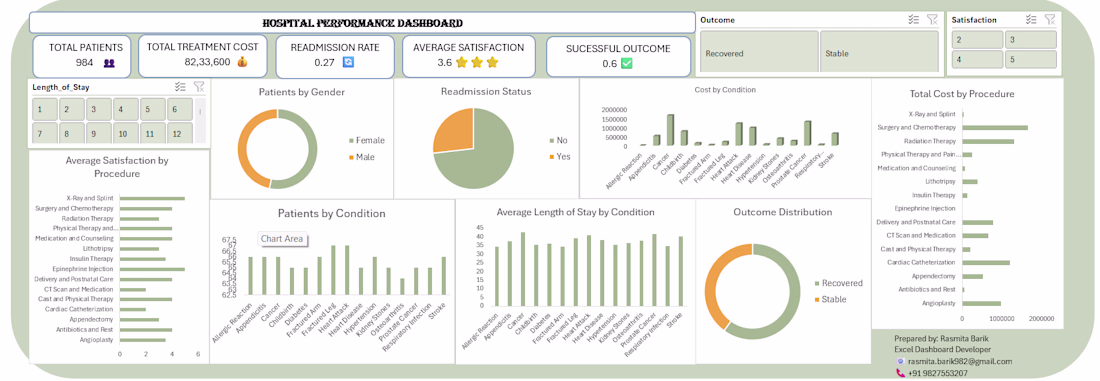Choose length of stay 9 slicer button
1100x381 pixels.
click(98, 133)
